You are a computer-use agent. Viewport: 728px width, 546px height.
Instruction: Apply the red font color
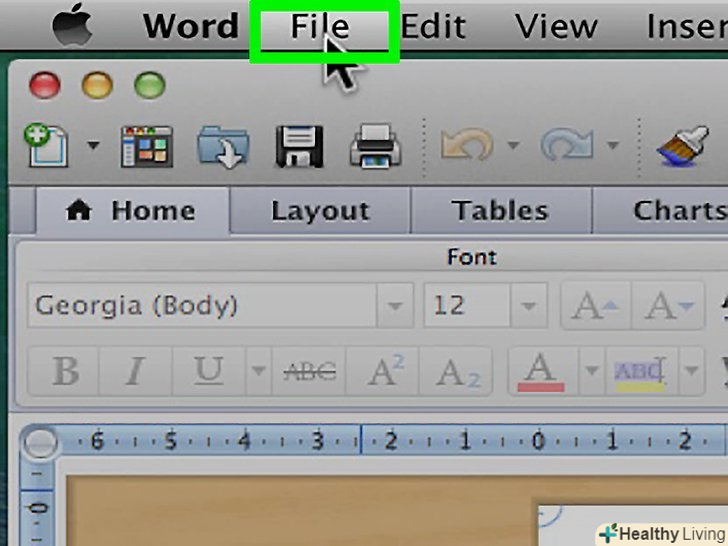tap(541, 371)
